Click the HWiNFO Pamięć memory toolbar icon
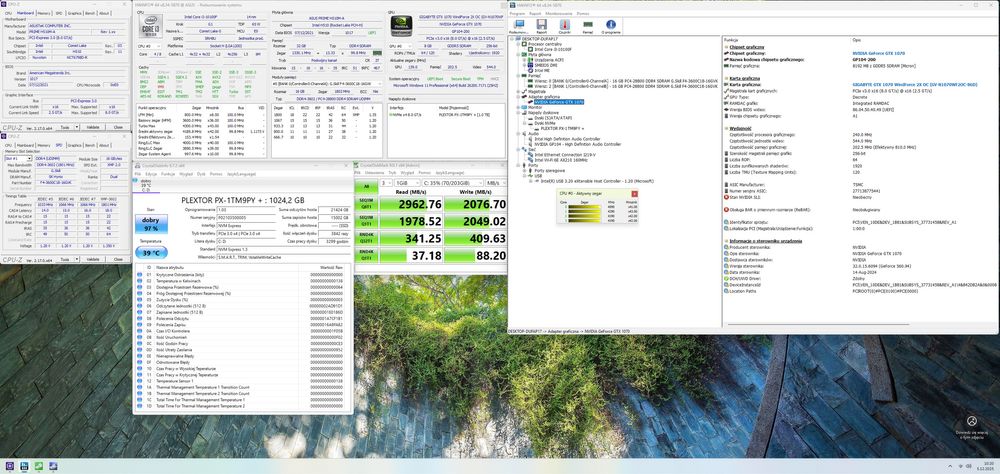 [587, 25]
